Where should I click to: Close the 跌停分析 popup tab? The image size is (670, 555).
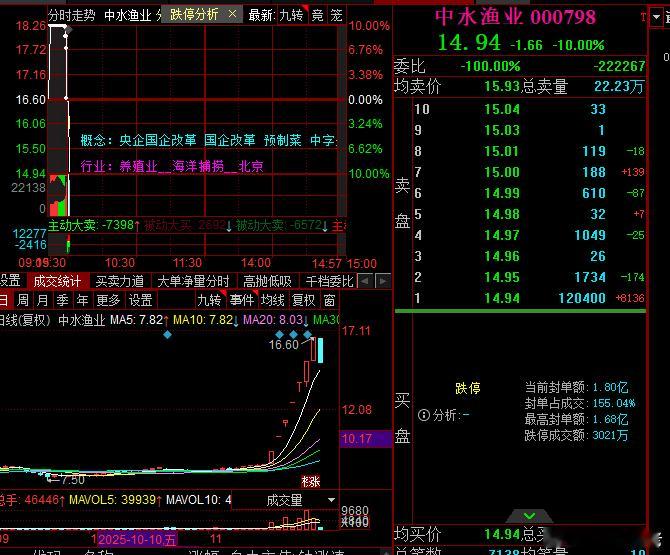(x=232, y=14)
